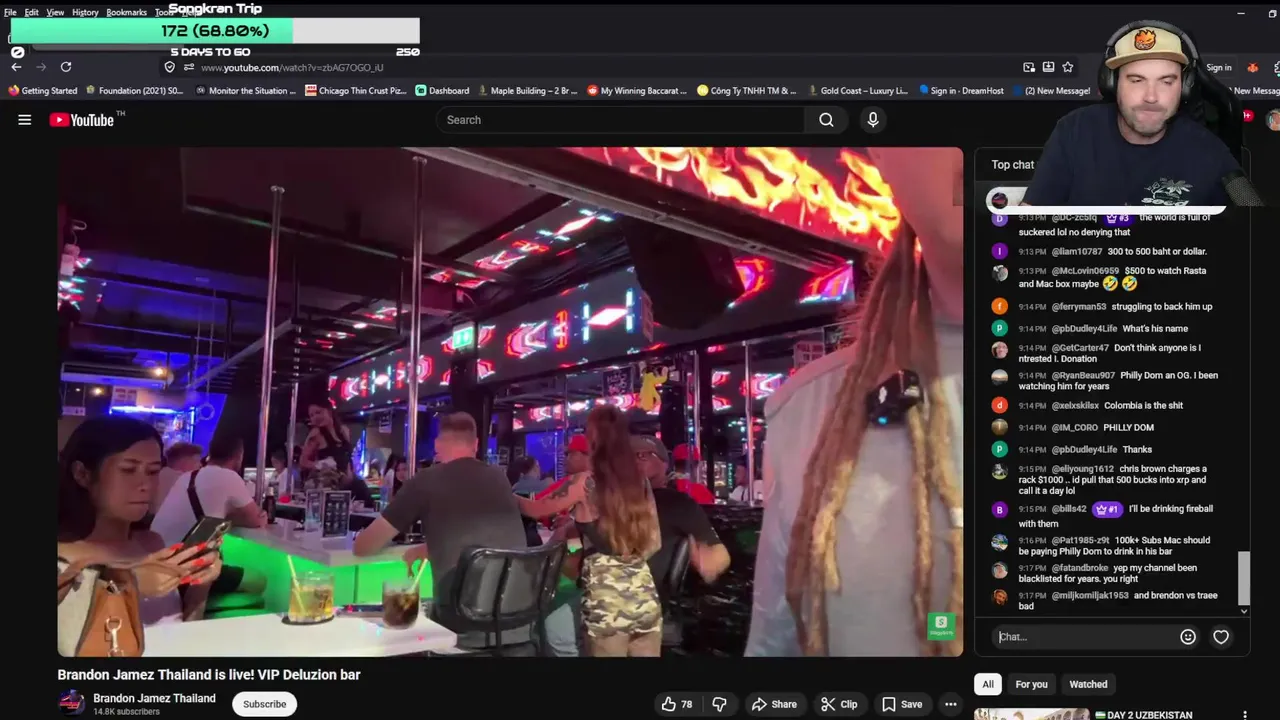This screenshot has width=1280, height=720.
Task: Dislike the video with thumbs down
Action: (x=719, y=704)
